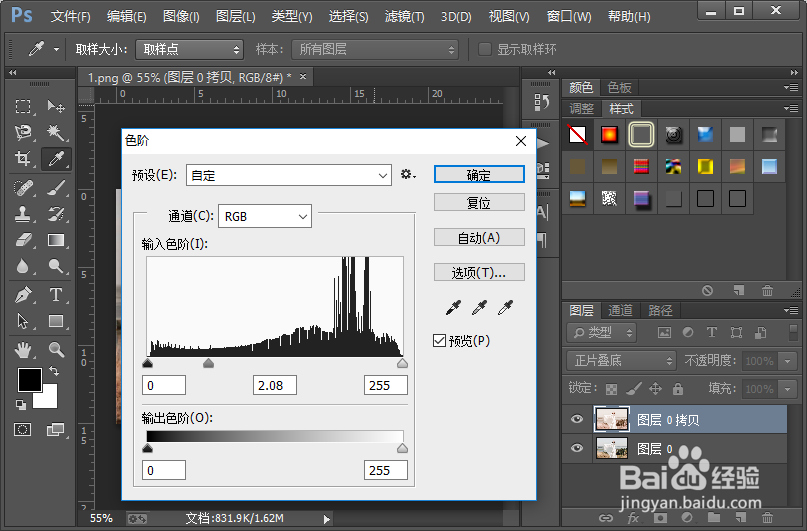Viewport: 807px width, 531px height.
Task: Open the 通道(C) RGB channel dropdown
Action: click(265, 217)
